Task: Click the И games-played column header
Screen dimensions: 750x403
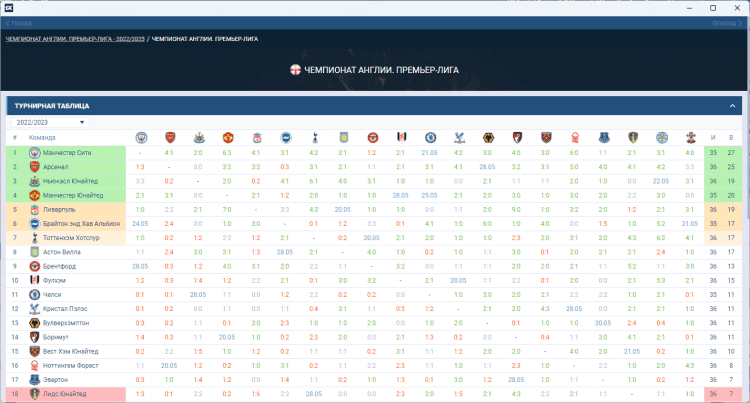Action: pyautogui.click(x=713, y=138)
